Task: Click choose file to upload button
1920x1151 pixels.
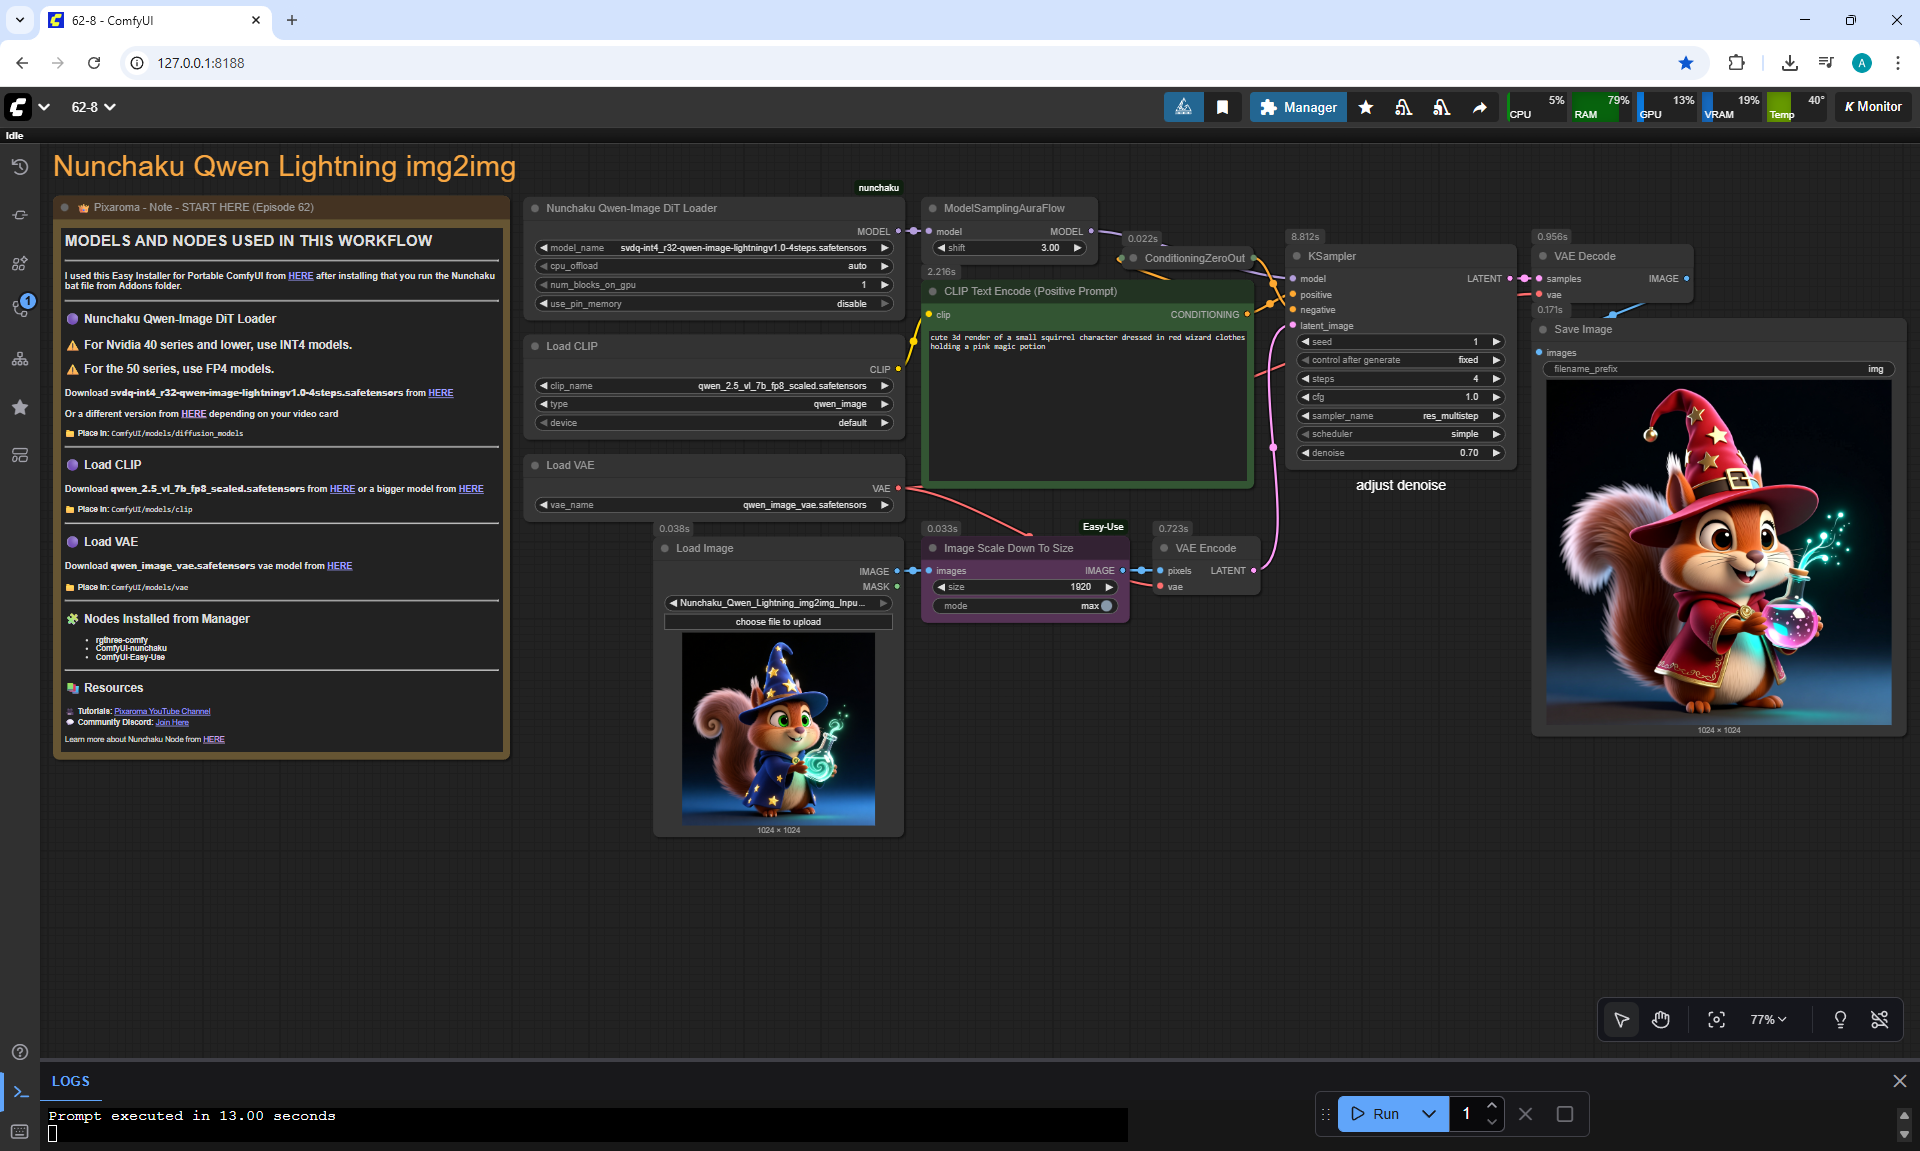Action: click(x=778, y=622)
